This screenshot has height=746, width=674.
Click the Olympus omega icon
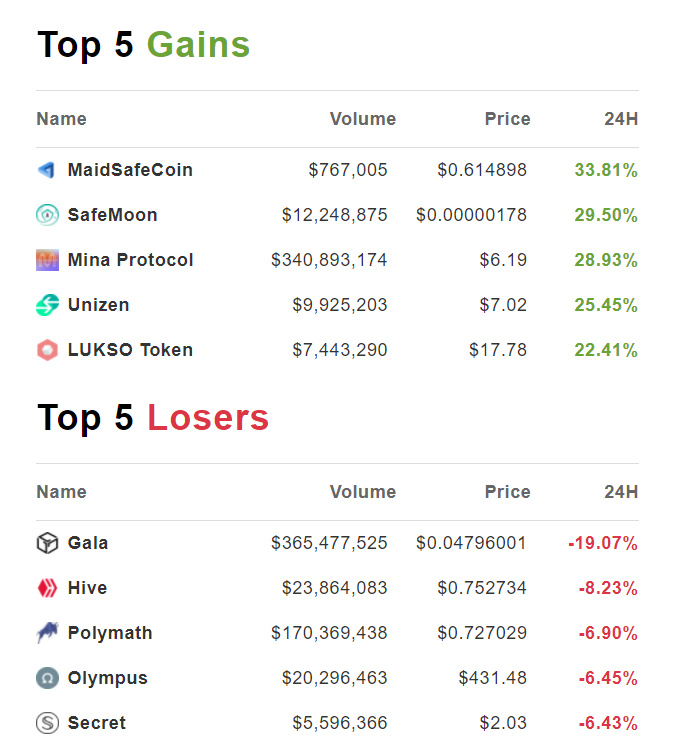(47, 678)
